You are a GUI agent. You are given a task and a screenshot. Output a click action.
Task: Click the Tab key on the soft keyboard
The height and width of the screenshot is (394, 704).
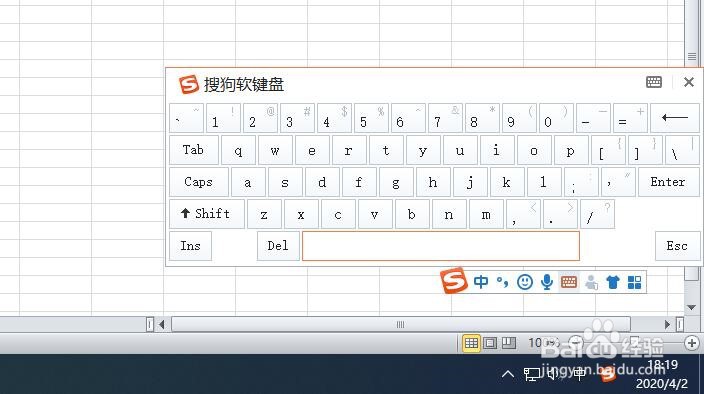[x=194, y=150]
